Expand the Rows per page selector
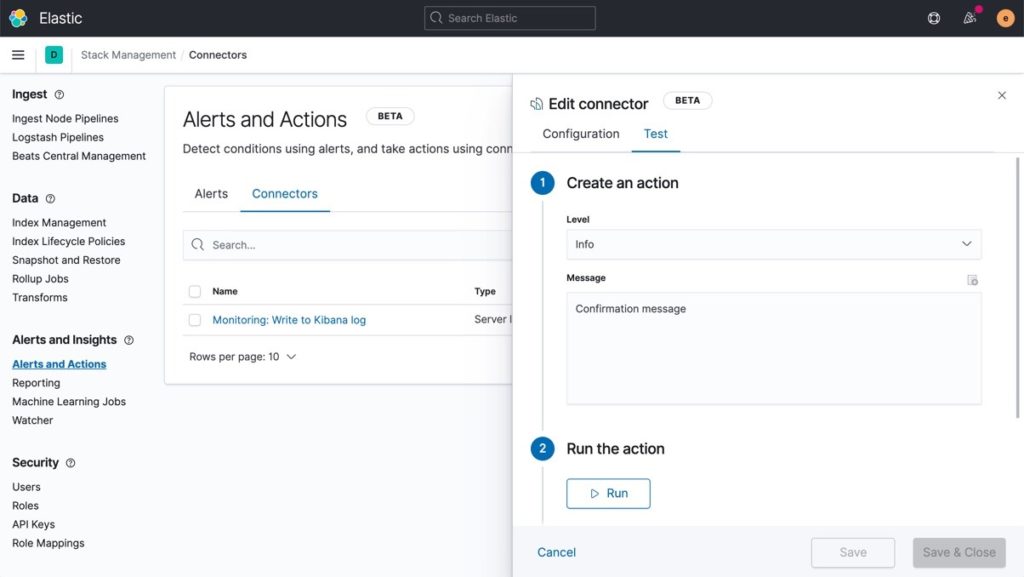The image size is (1024, 577). coord(242,356)
